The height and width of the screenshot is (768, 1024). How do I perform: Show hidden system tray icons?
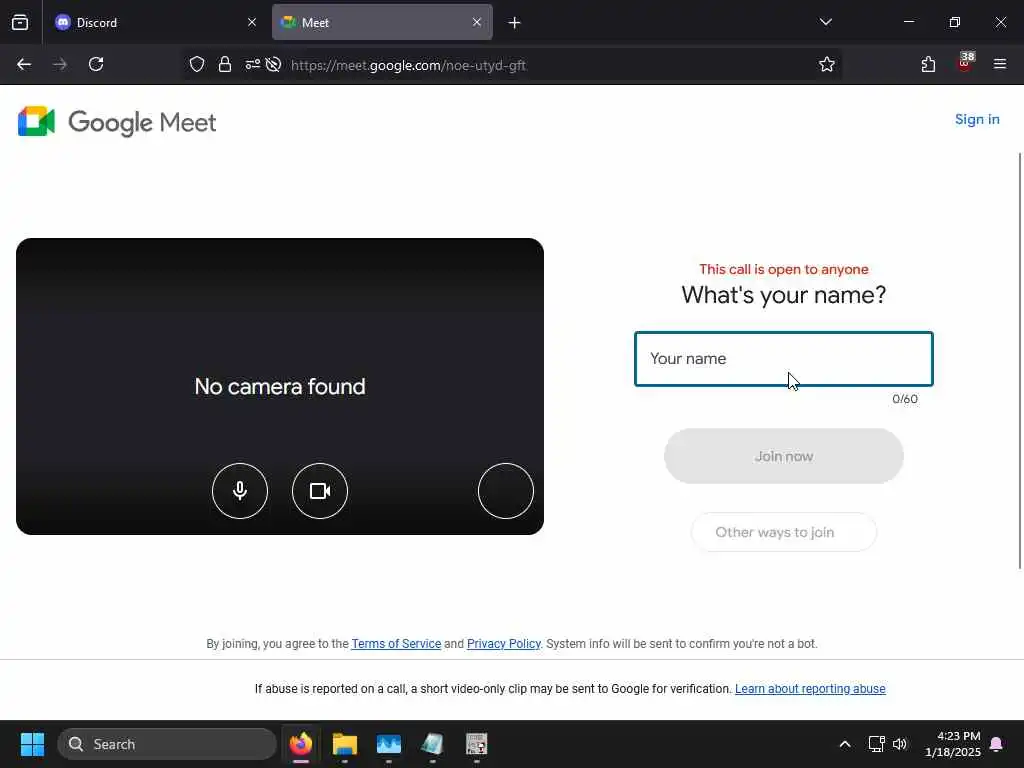(x=844, y=744)
